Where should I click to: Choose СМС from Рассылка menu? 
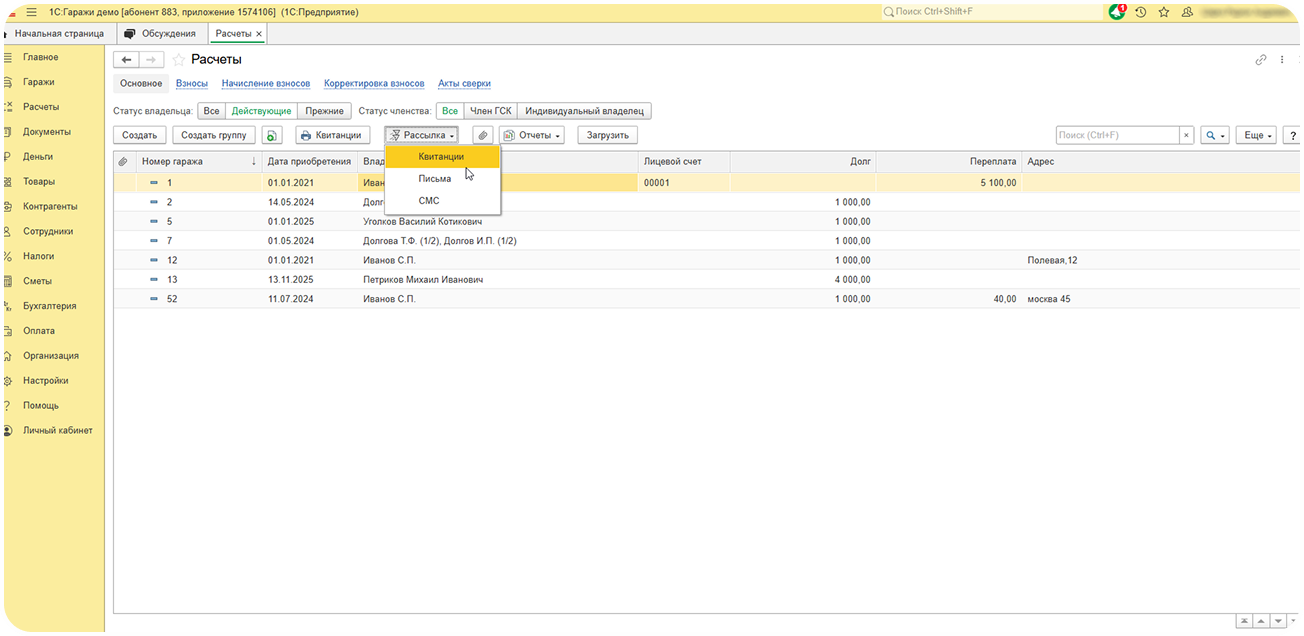pos(429,201)
